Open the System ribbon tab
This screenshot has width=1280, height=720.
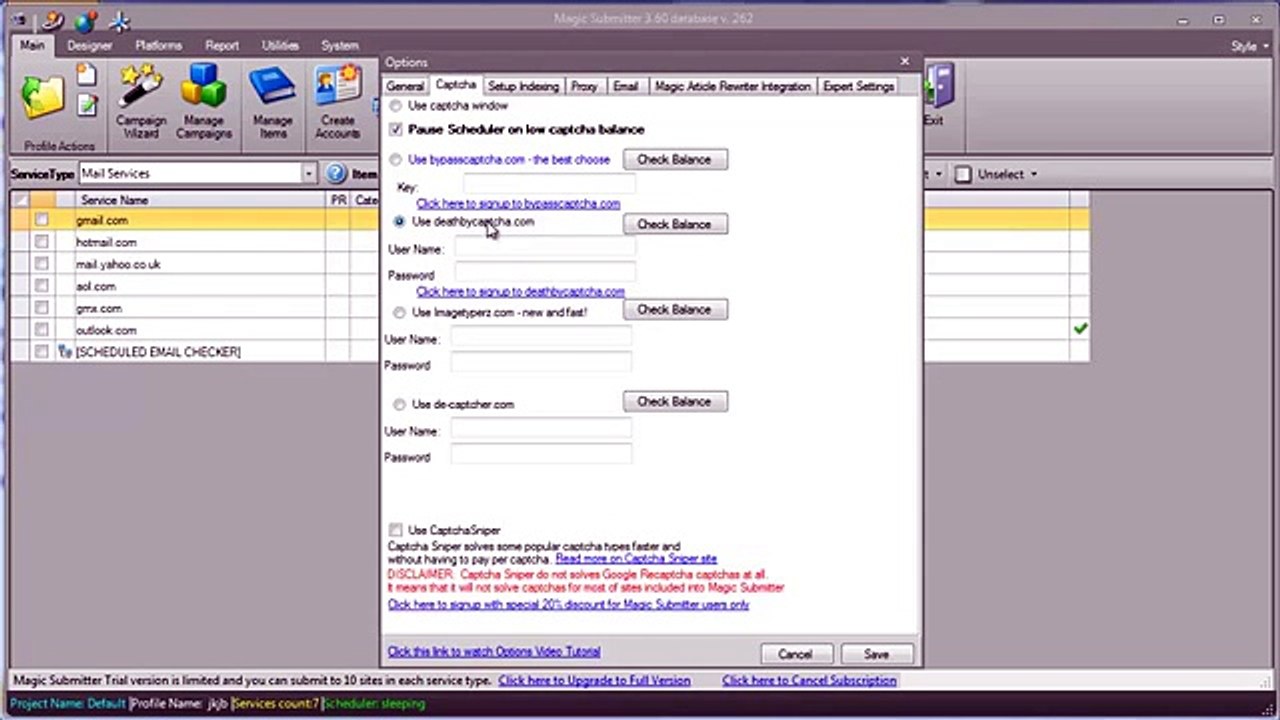click(340, 46)
